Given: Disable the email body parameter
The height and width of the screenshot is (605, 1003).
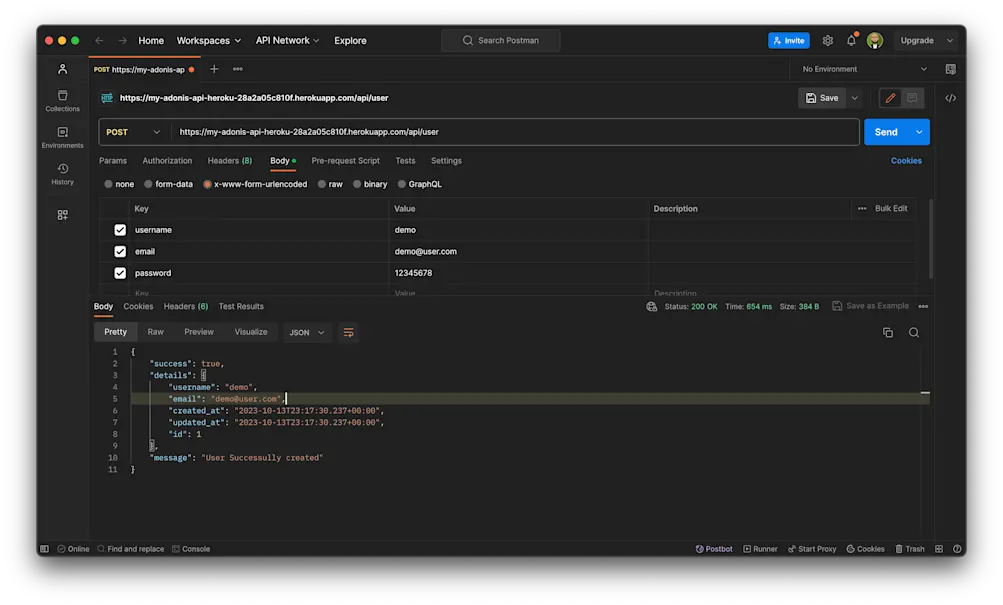Looking at the screenshot, I should tap(119, 251).
